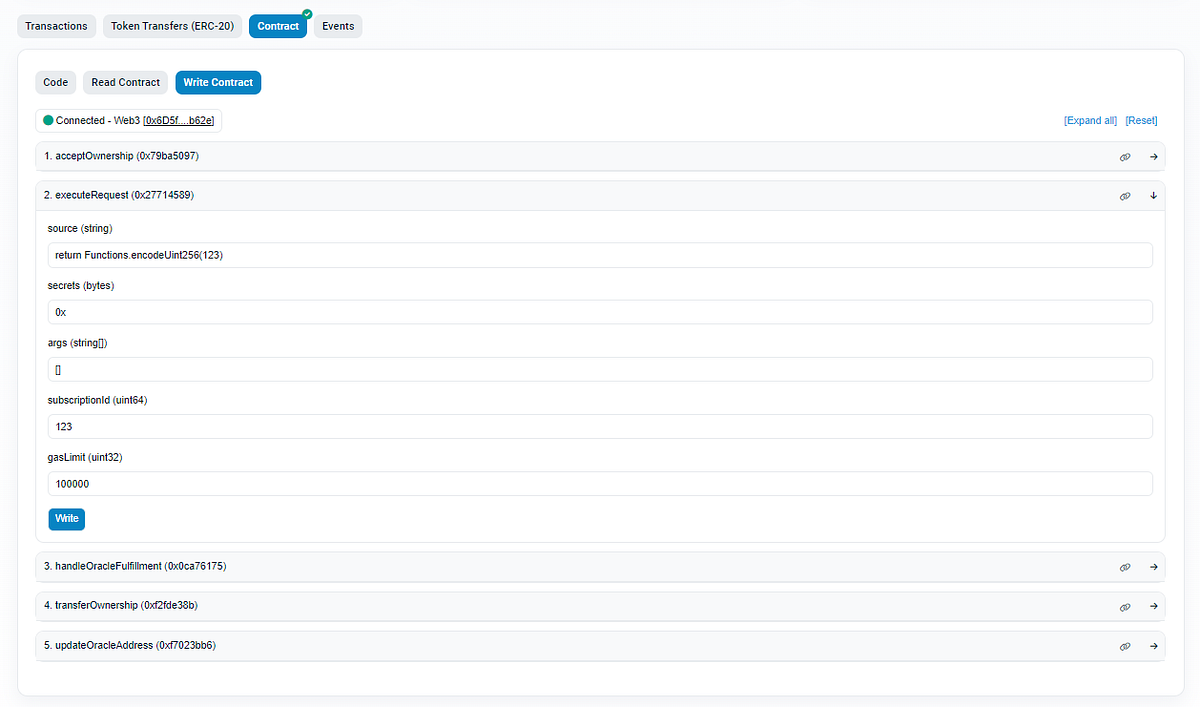This screenshot has width=1200, height=707.
Task: Click the verified checkmark badge on Contract tab
Action: [x=305, y=15]
